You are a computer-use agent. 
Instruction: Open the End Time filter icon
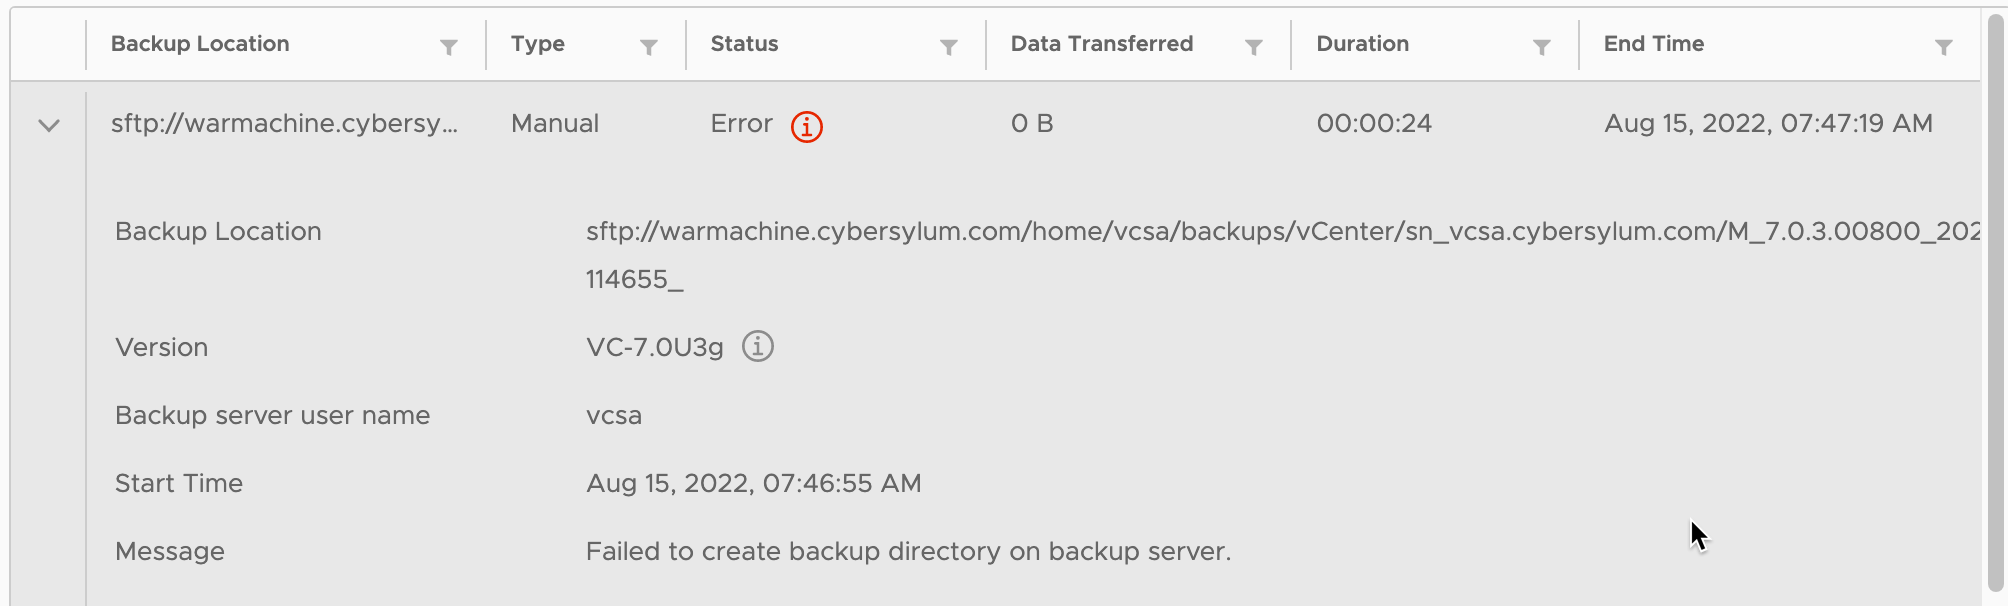point(1944,47)
